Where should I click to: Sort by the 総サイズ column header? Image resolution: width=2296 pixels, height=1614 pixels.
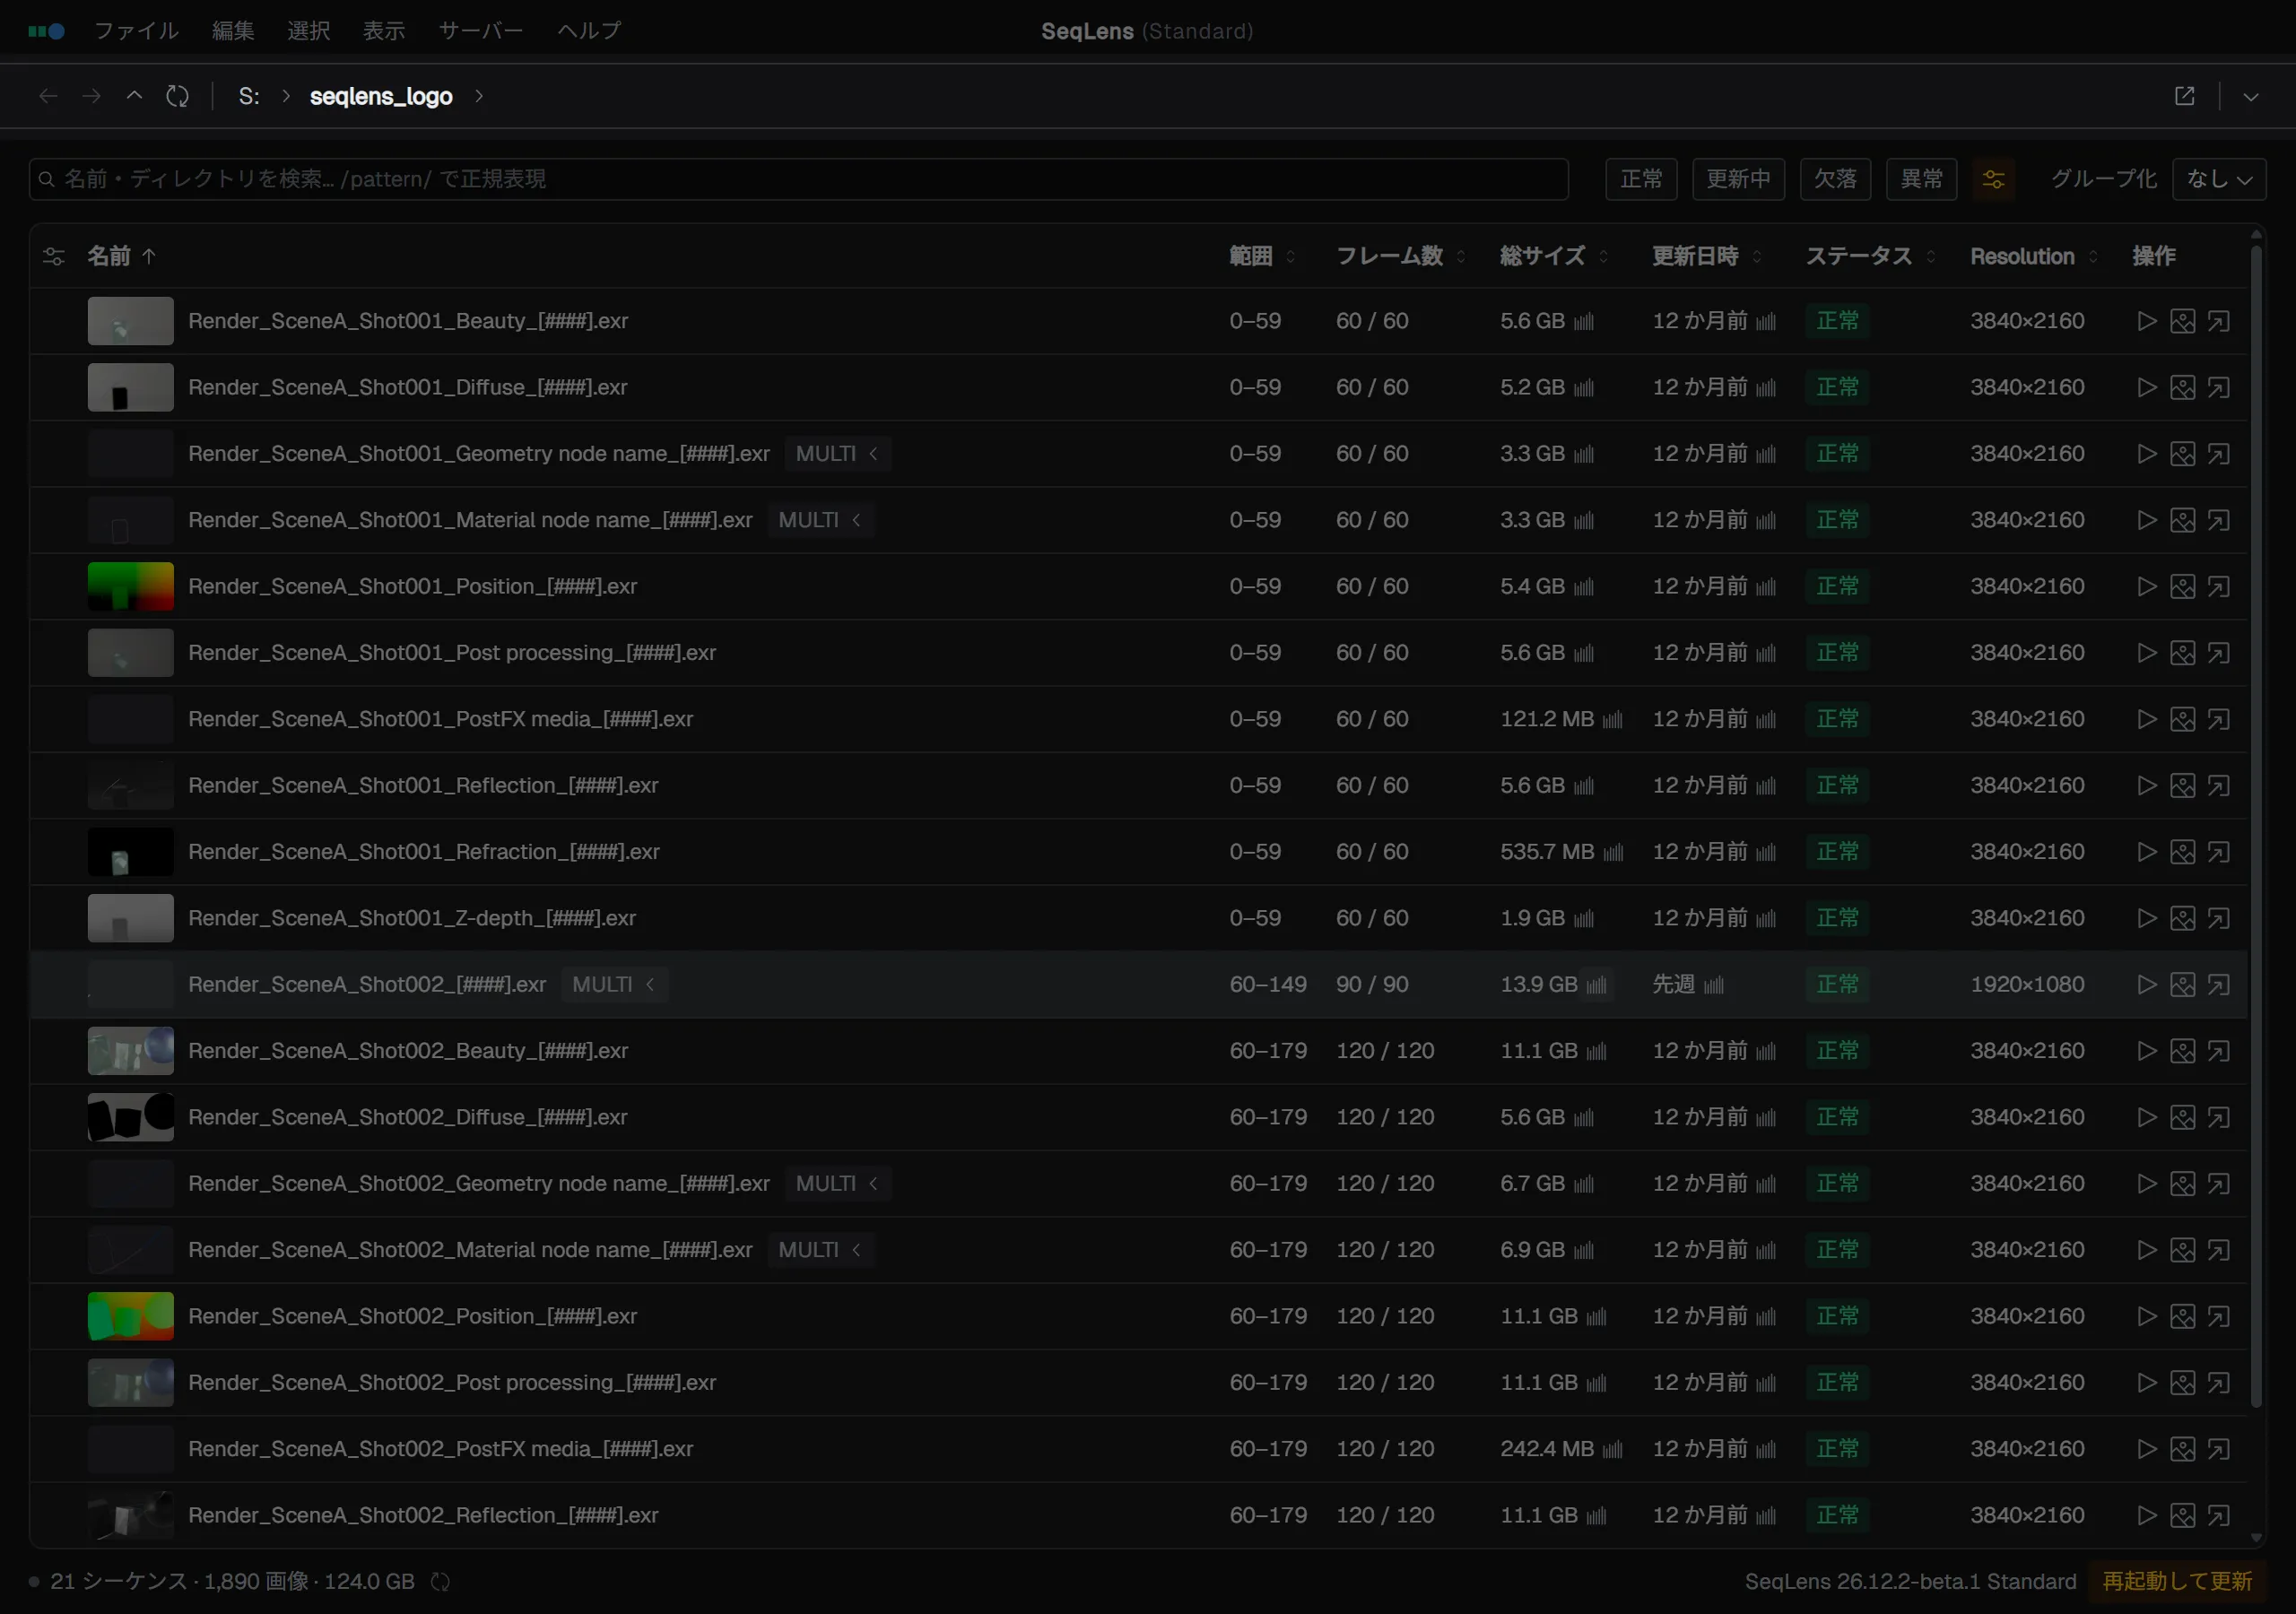(x=1553, y=256)
